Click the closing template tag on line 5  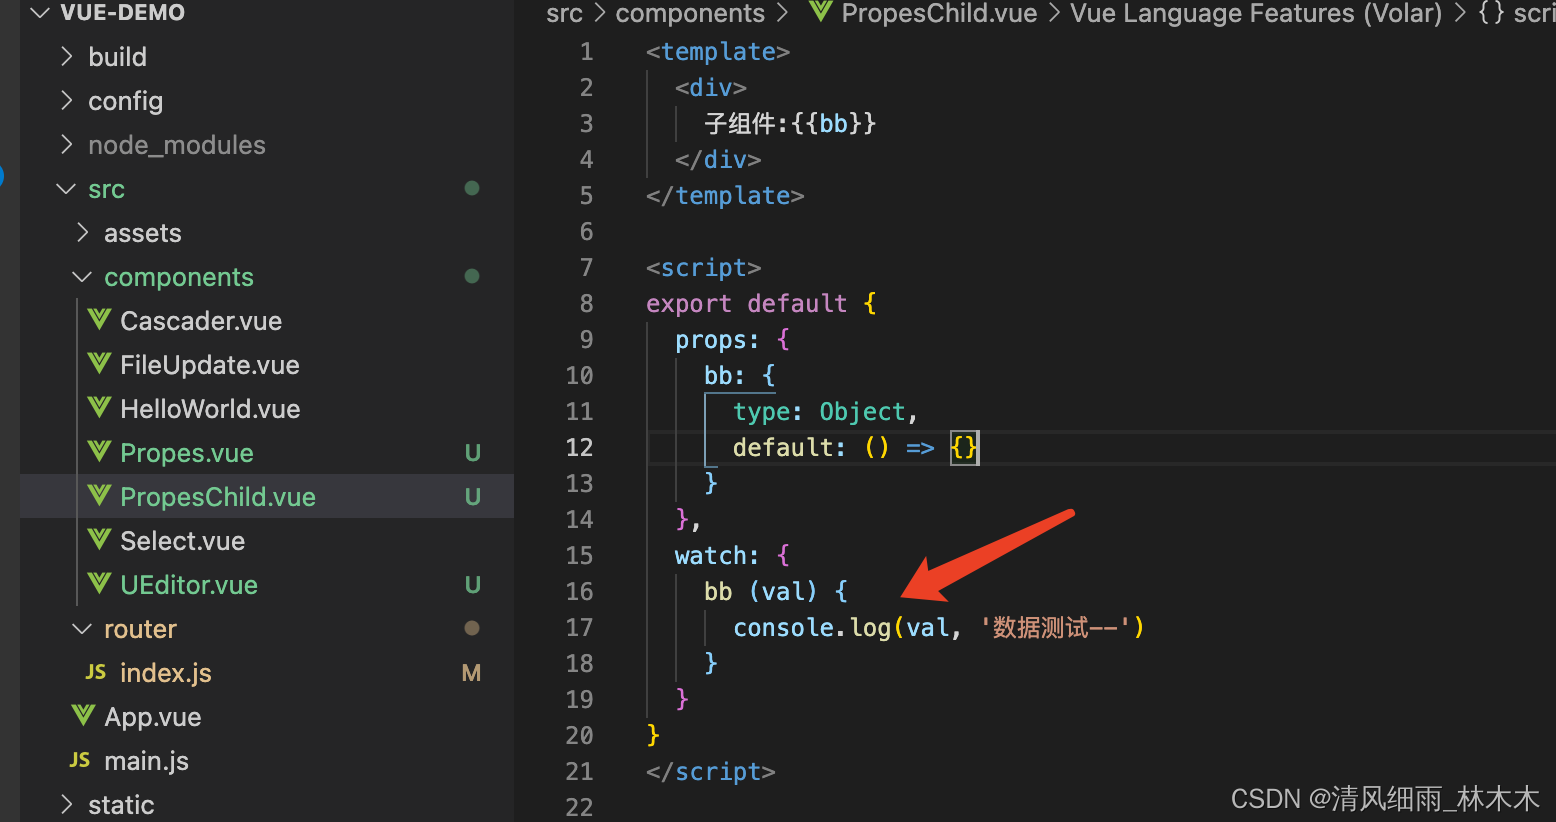725,196
